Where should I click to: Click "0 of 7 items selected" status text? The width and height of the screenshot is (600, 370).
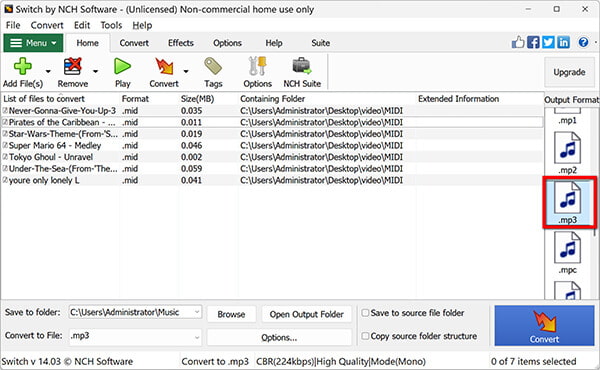pyautogui.click(x=533, y=361)
